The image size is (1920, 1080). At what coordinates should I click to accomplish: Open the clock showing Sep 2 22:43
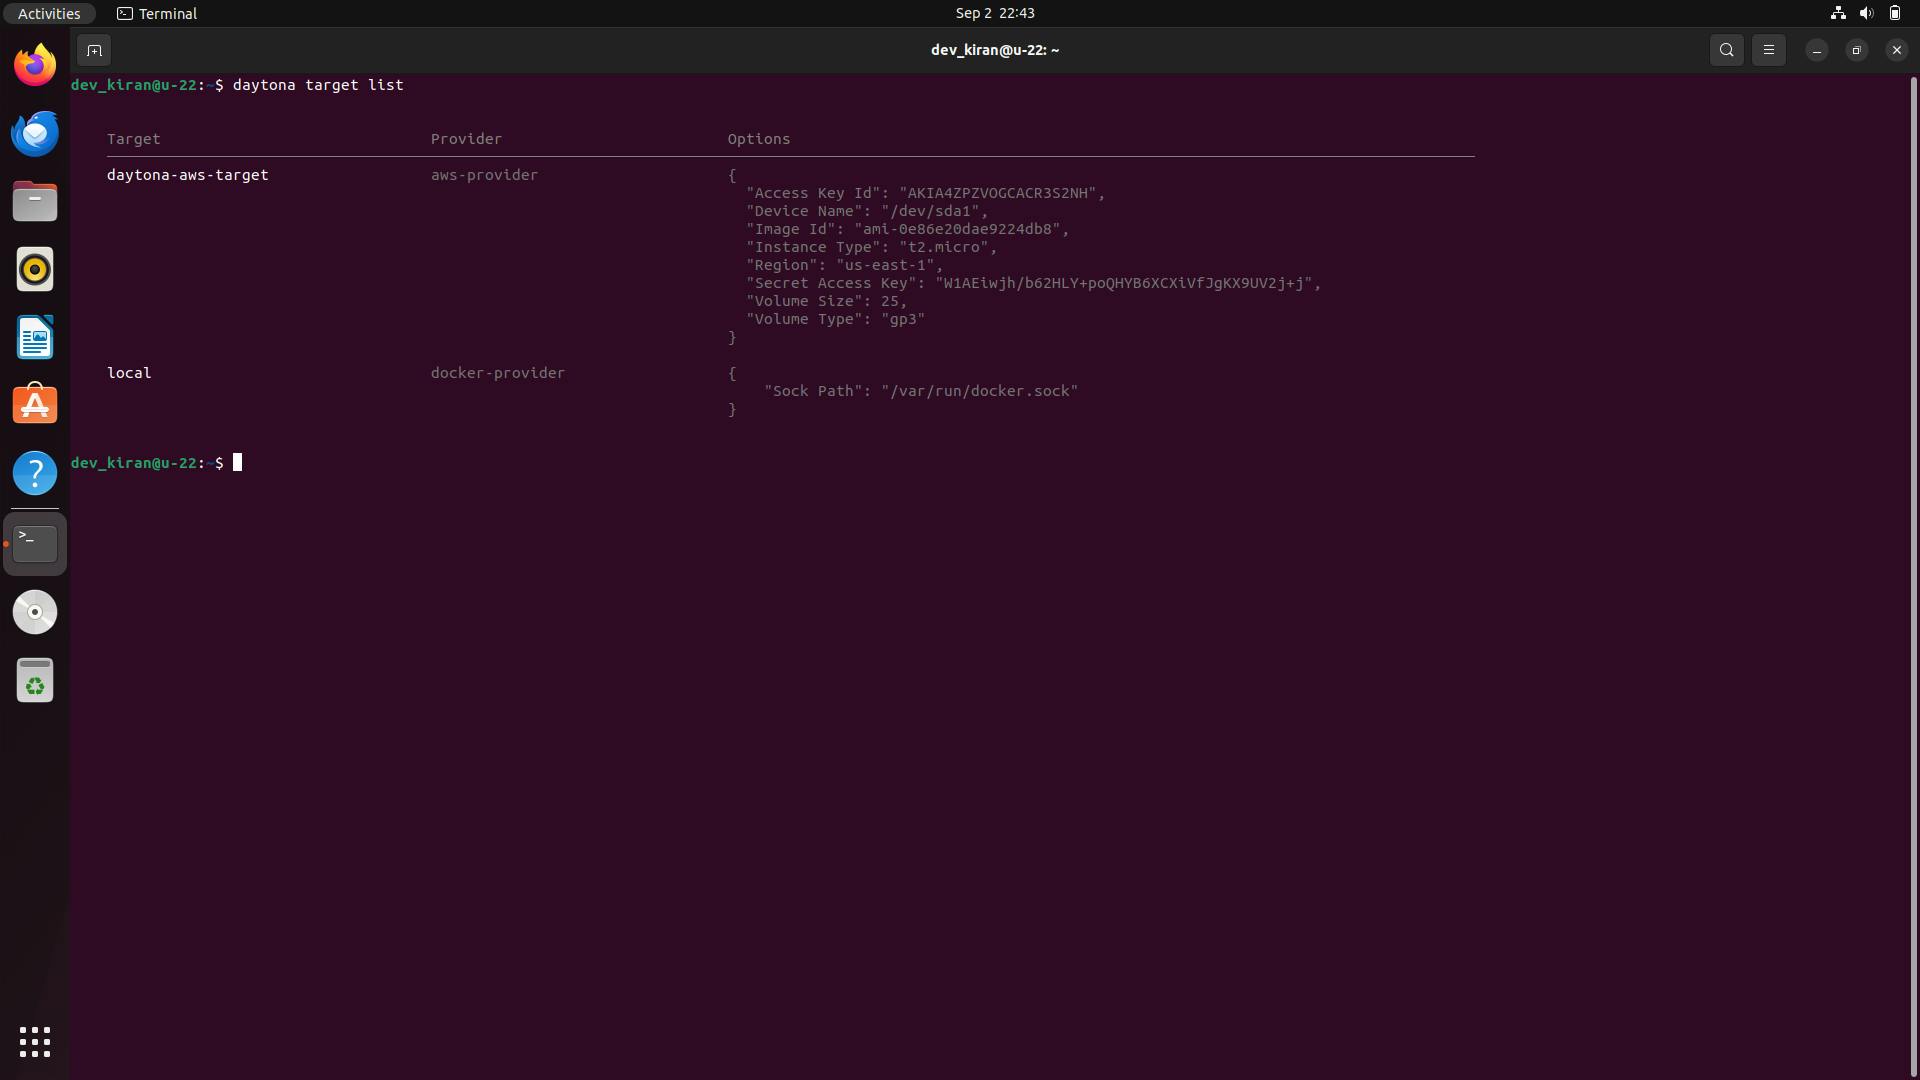tap(995, 13)
